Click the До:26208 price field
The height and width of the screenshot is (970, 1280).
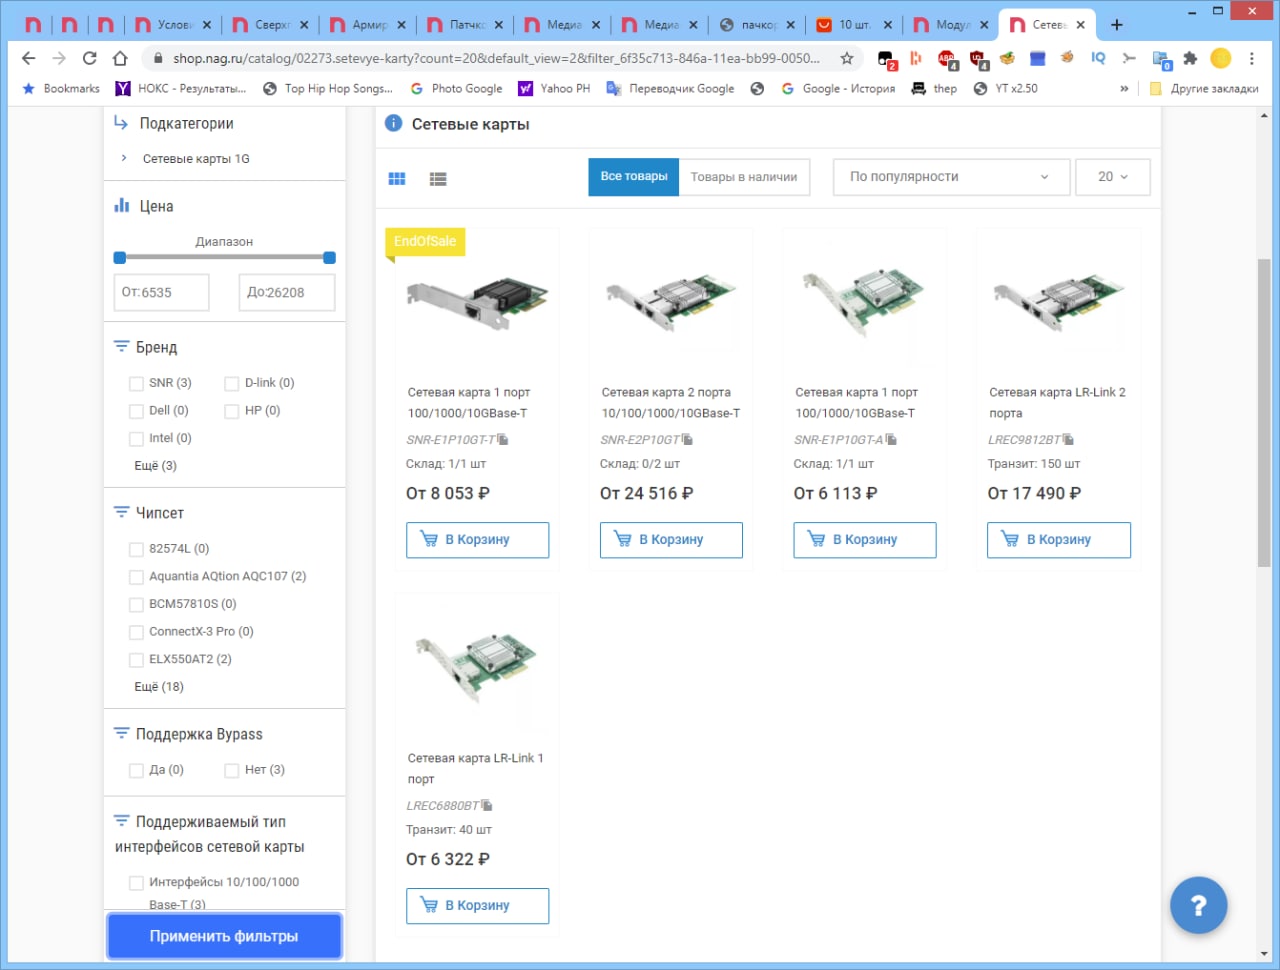[287, 292]
